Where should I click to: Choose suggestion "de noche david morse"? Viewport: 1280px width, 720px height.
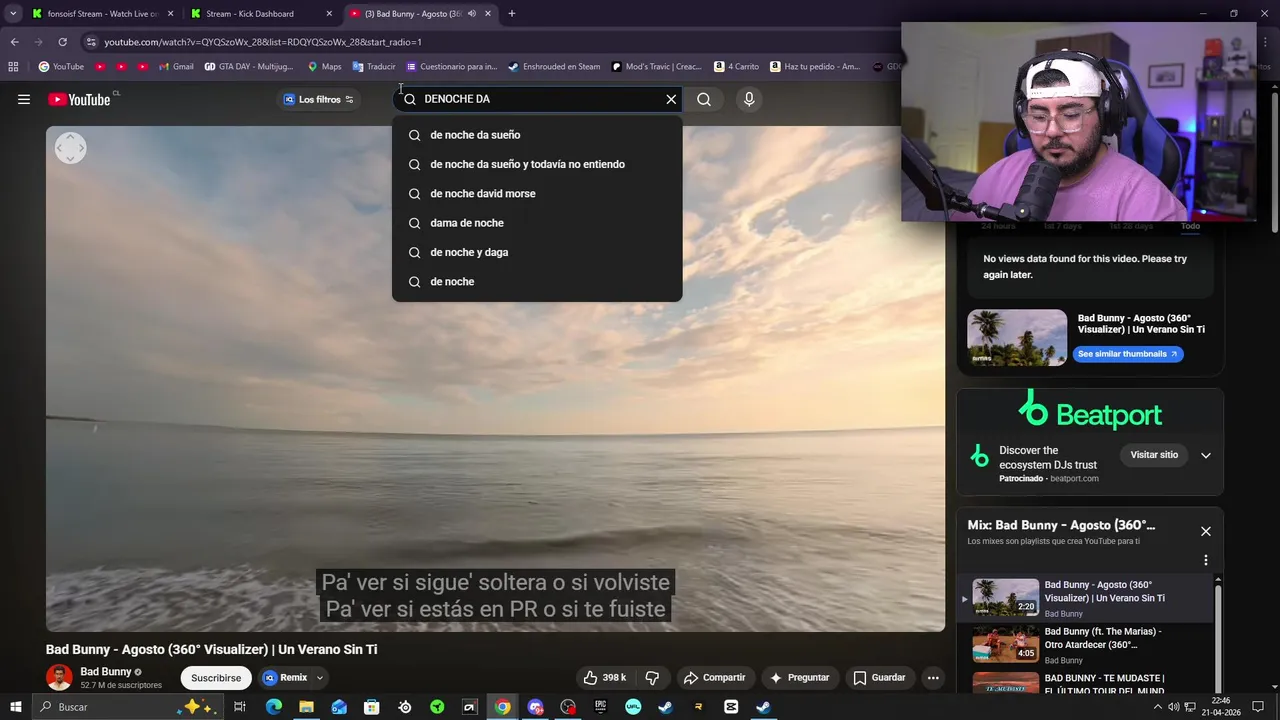click(x=537, y=193)
